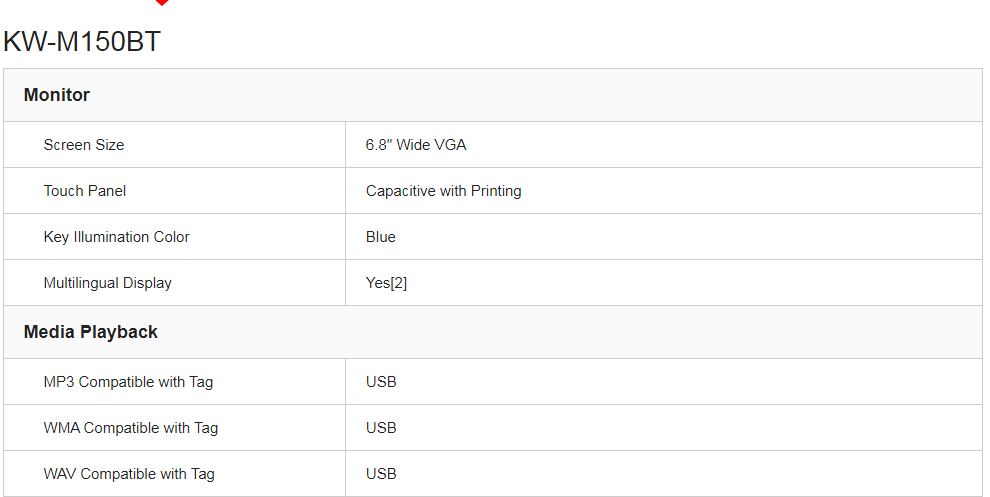Screen dimensions: 990x497
Task: Click the Touch Panel row label
Action: click(x=85, y=191)
